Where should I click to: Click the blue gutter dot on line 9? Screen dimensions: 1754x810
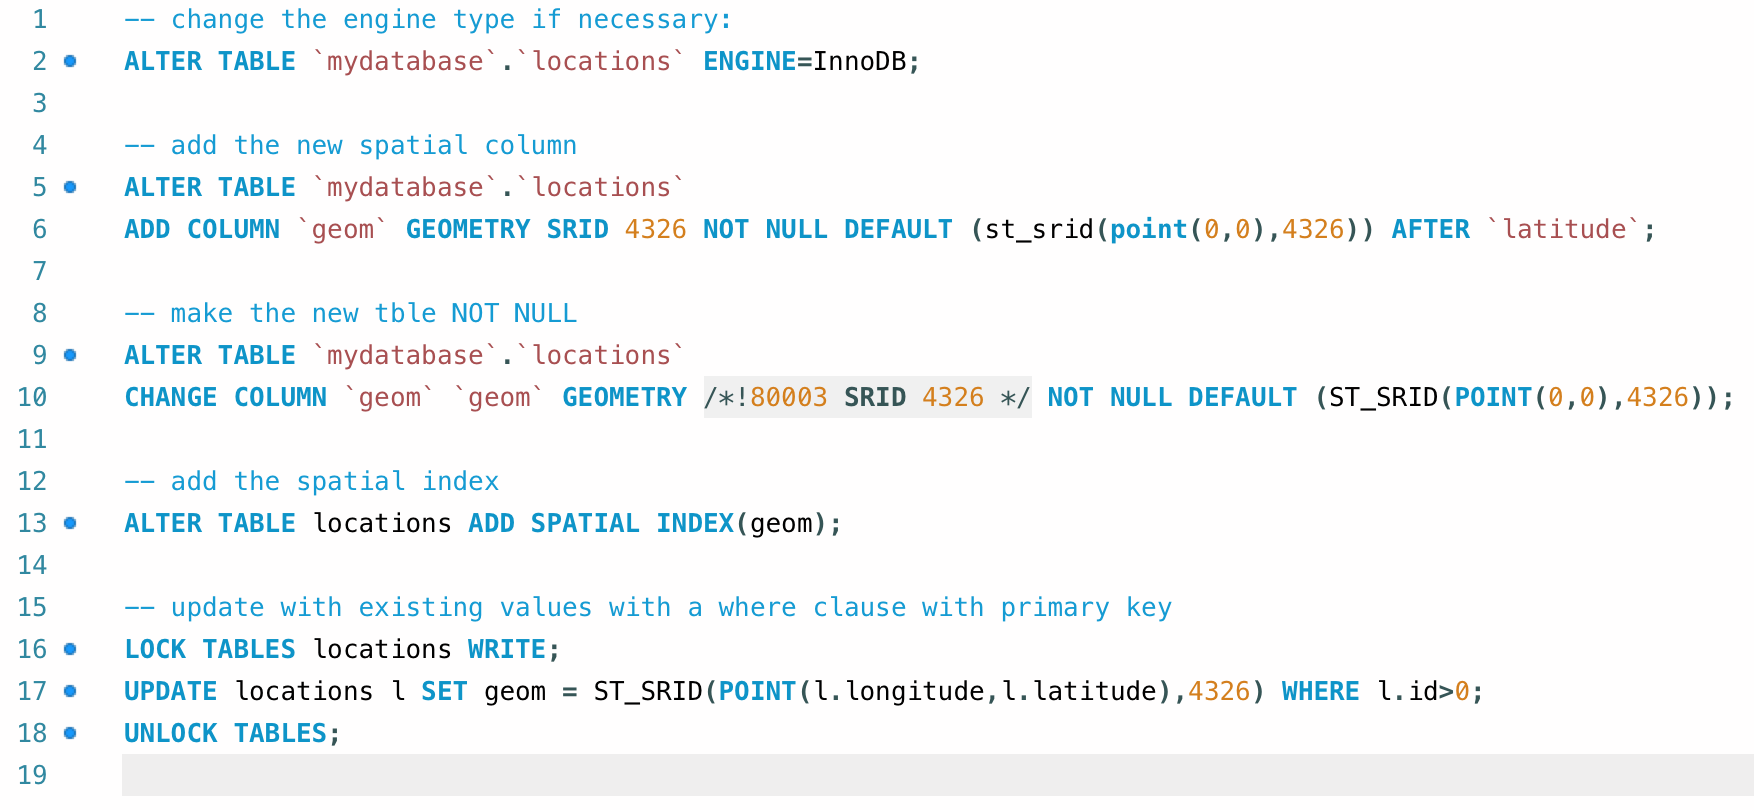(70, 355)
